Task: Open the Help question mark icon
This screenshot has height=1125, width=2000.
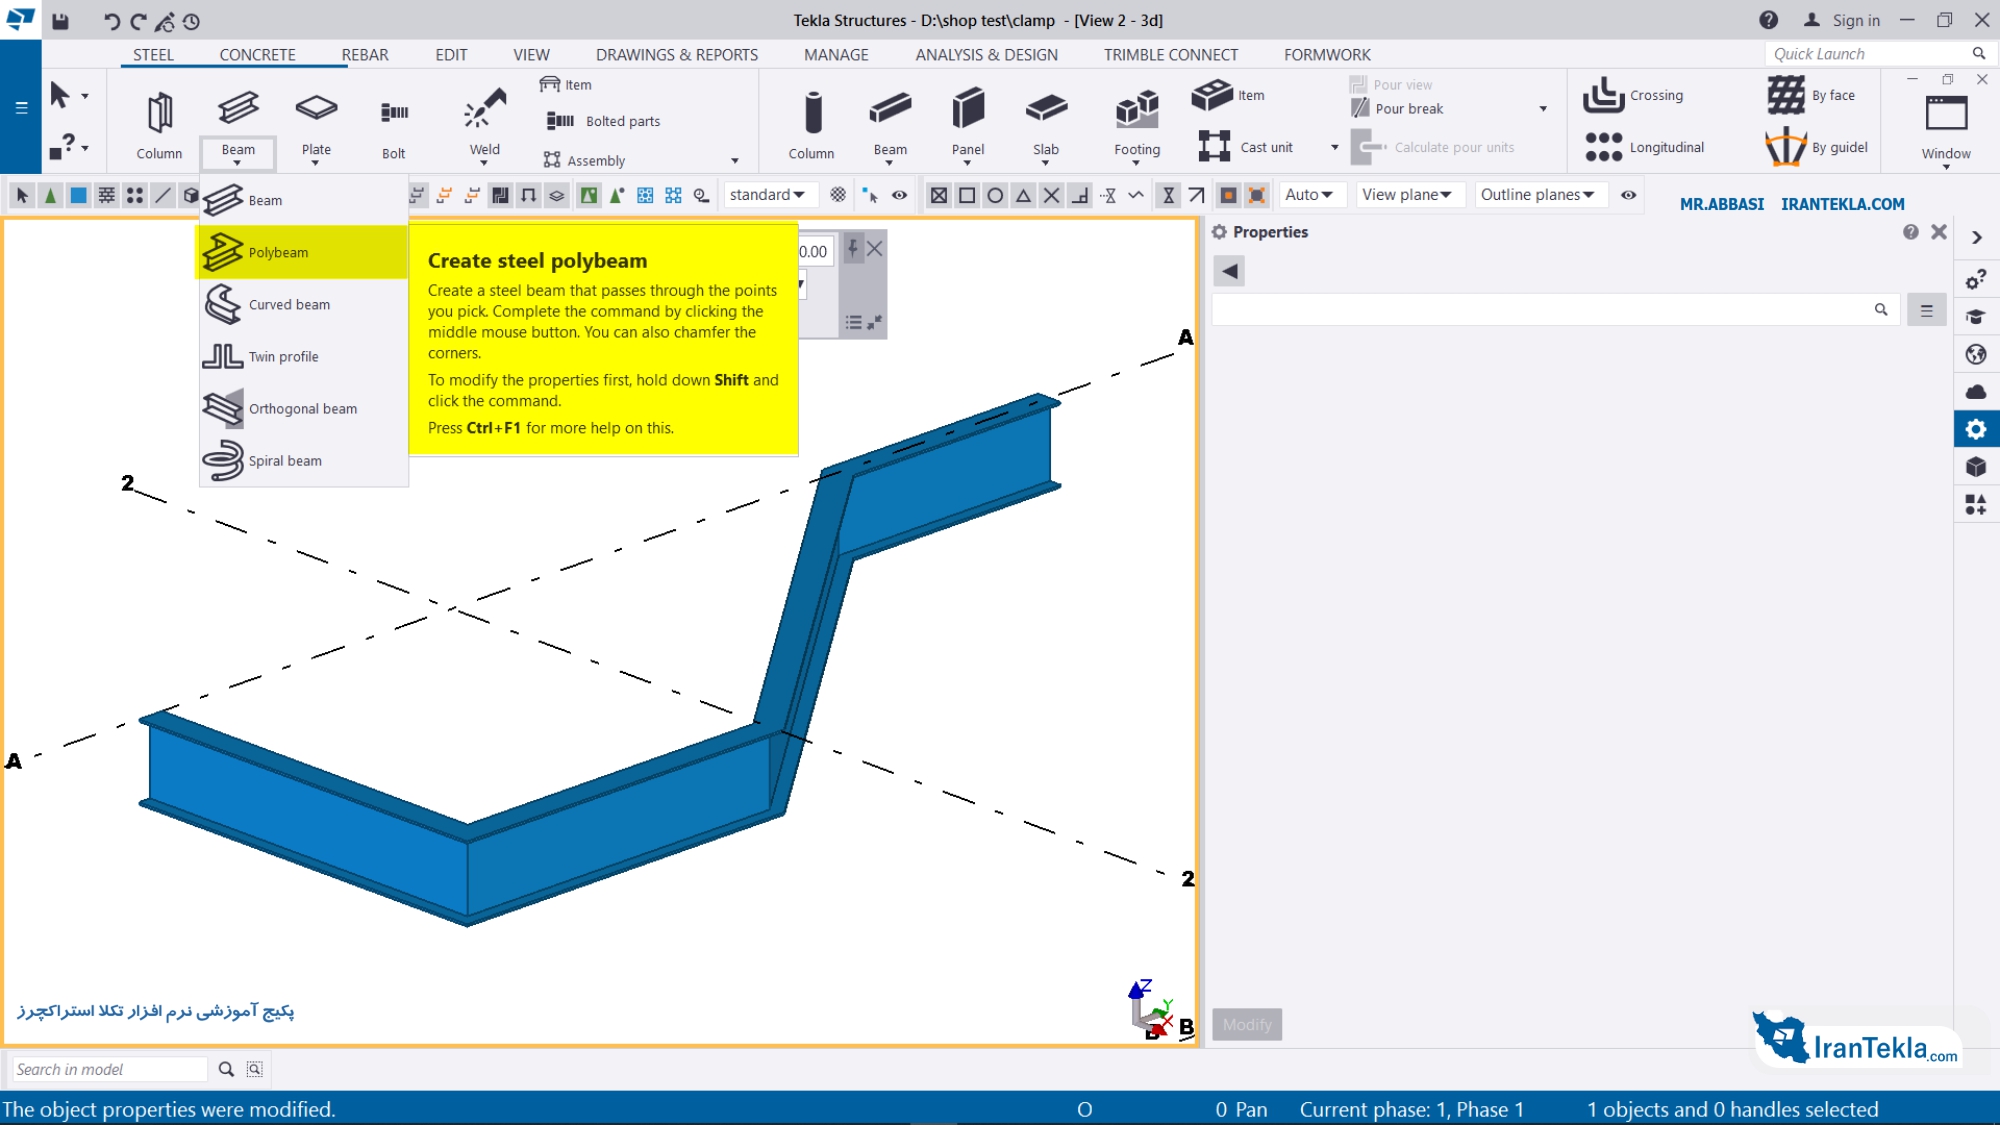Action: coord(1768,20)
